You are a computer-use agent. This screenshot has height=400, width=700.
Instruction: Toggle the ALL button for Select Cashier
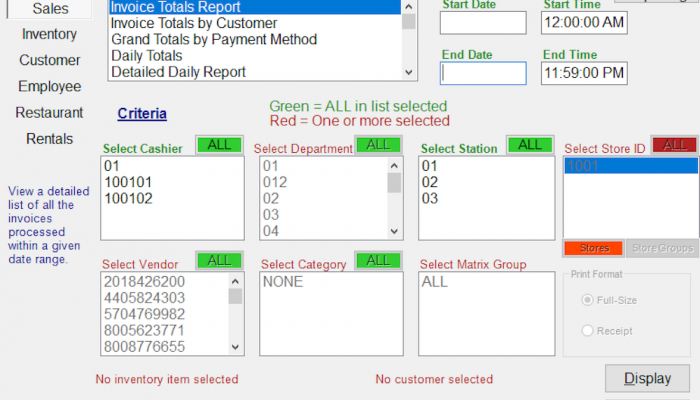[219, 145]
